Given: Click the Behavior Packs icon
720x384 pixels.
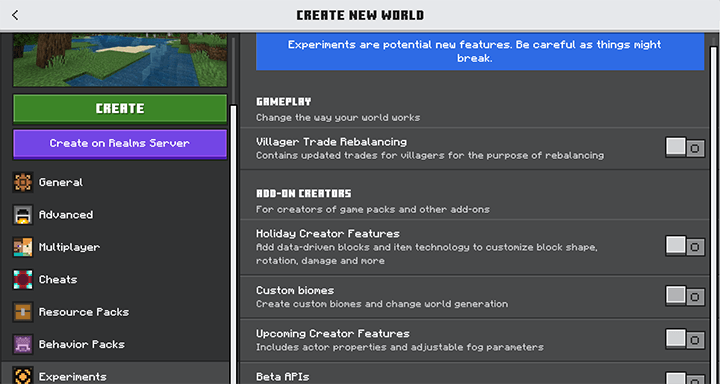Looking at the screenshot, I should (x=22, y=344).
